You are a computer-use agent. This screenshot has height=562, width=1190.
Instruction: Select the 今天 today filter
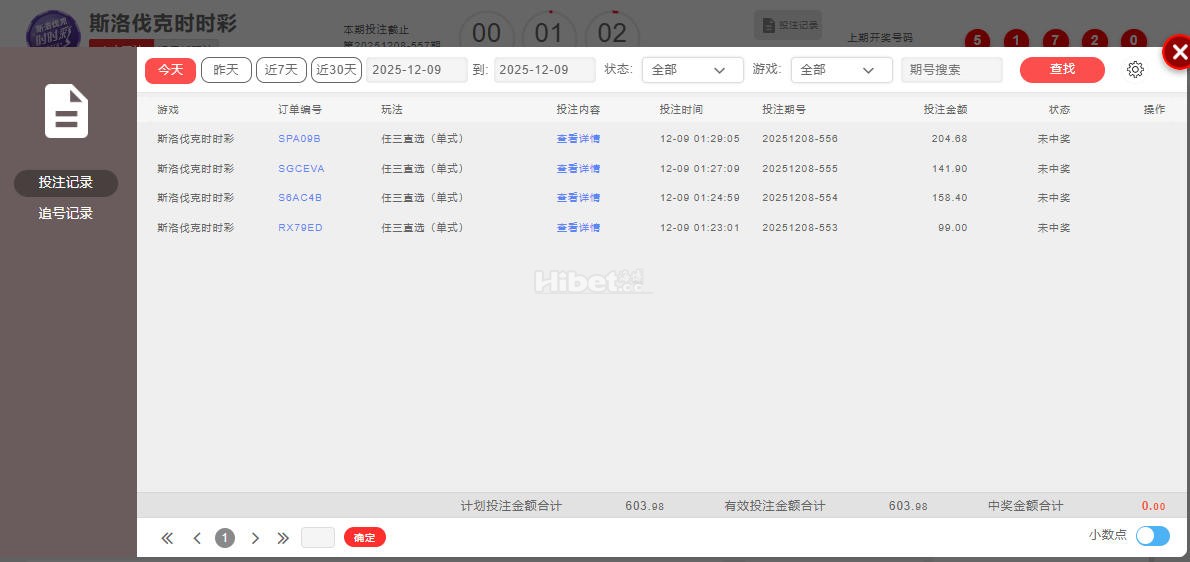(x=170, y=70)
